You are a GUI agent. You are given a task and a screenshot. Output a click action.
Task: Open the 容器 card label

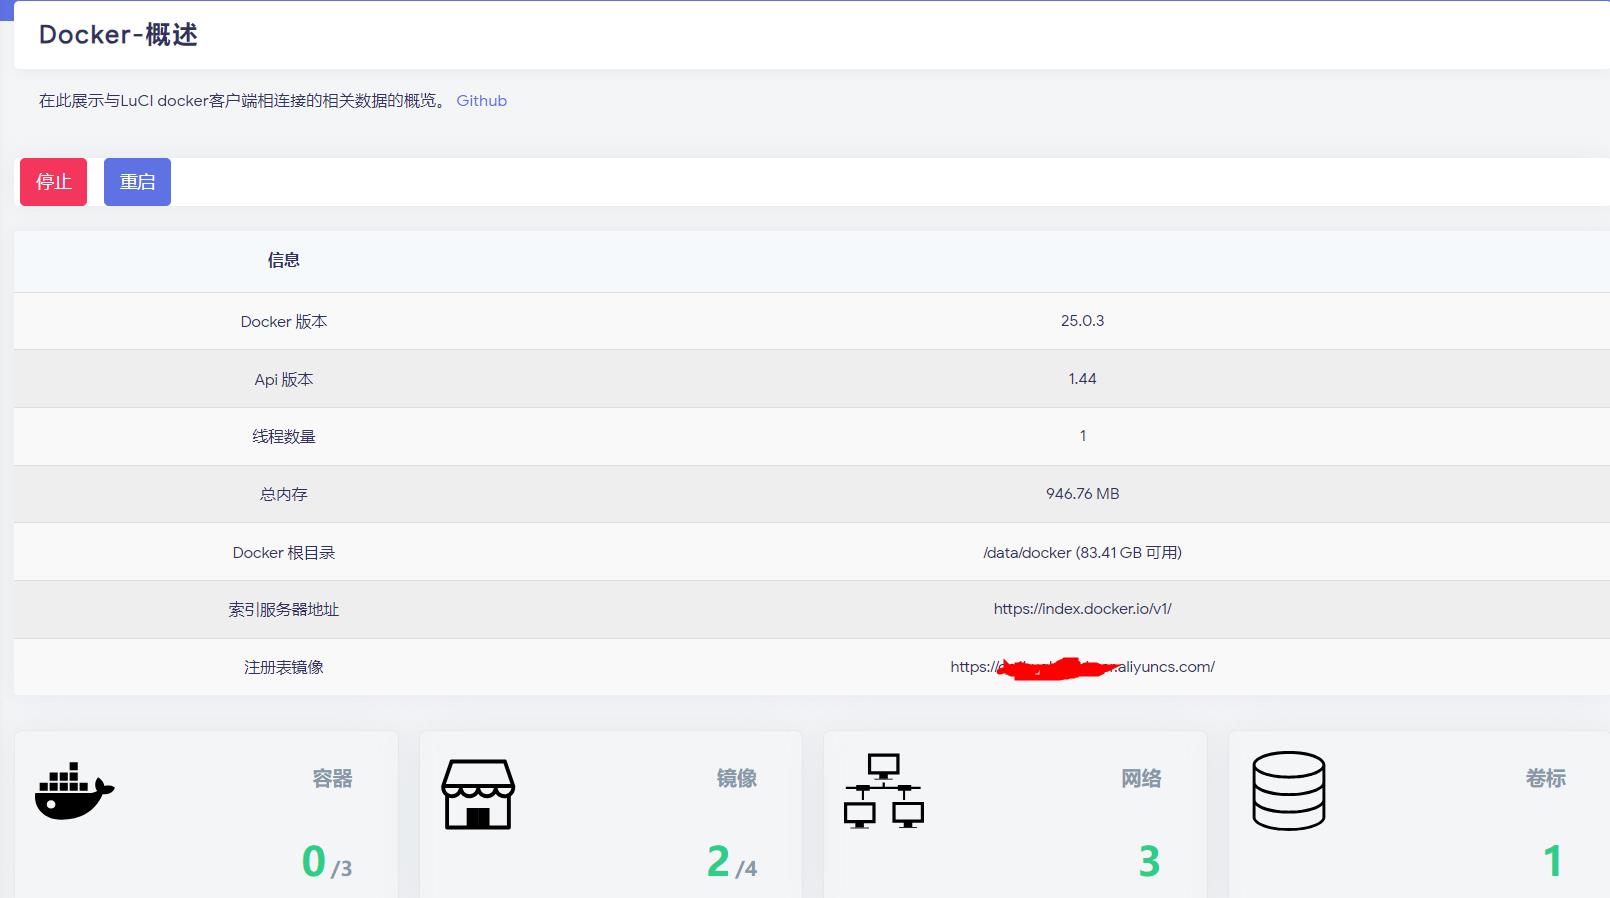pyautogui.click(x=332, y=778)
